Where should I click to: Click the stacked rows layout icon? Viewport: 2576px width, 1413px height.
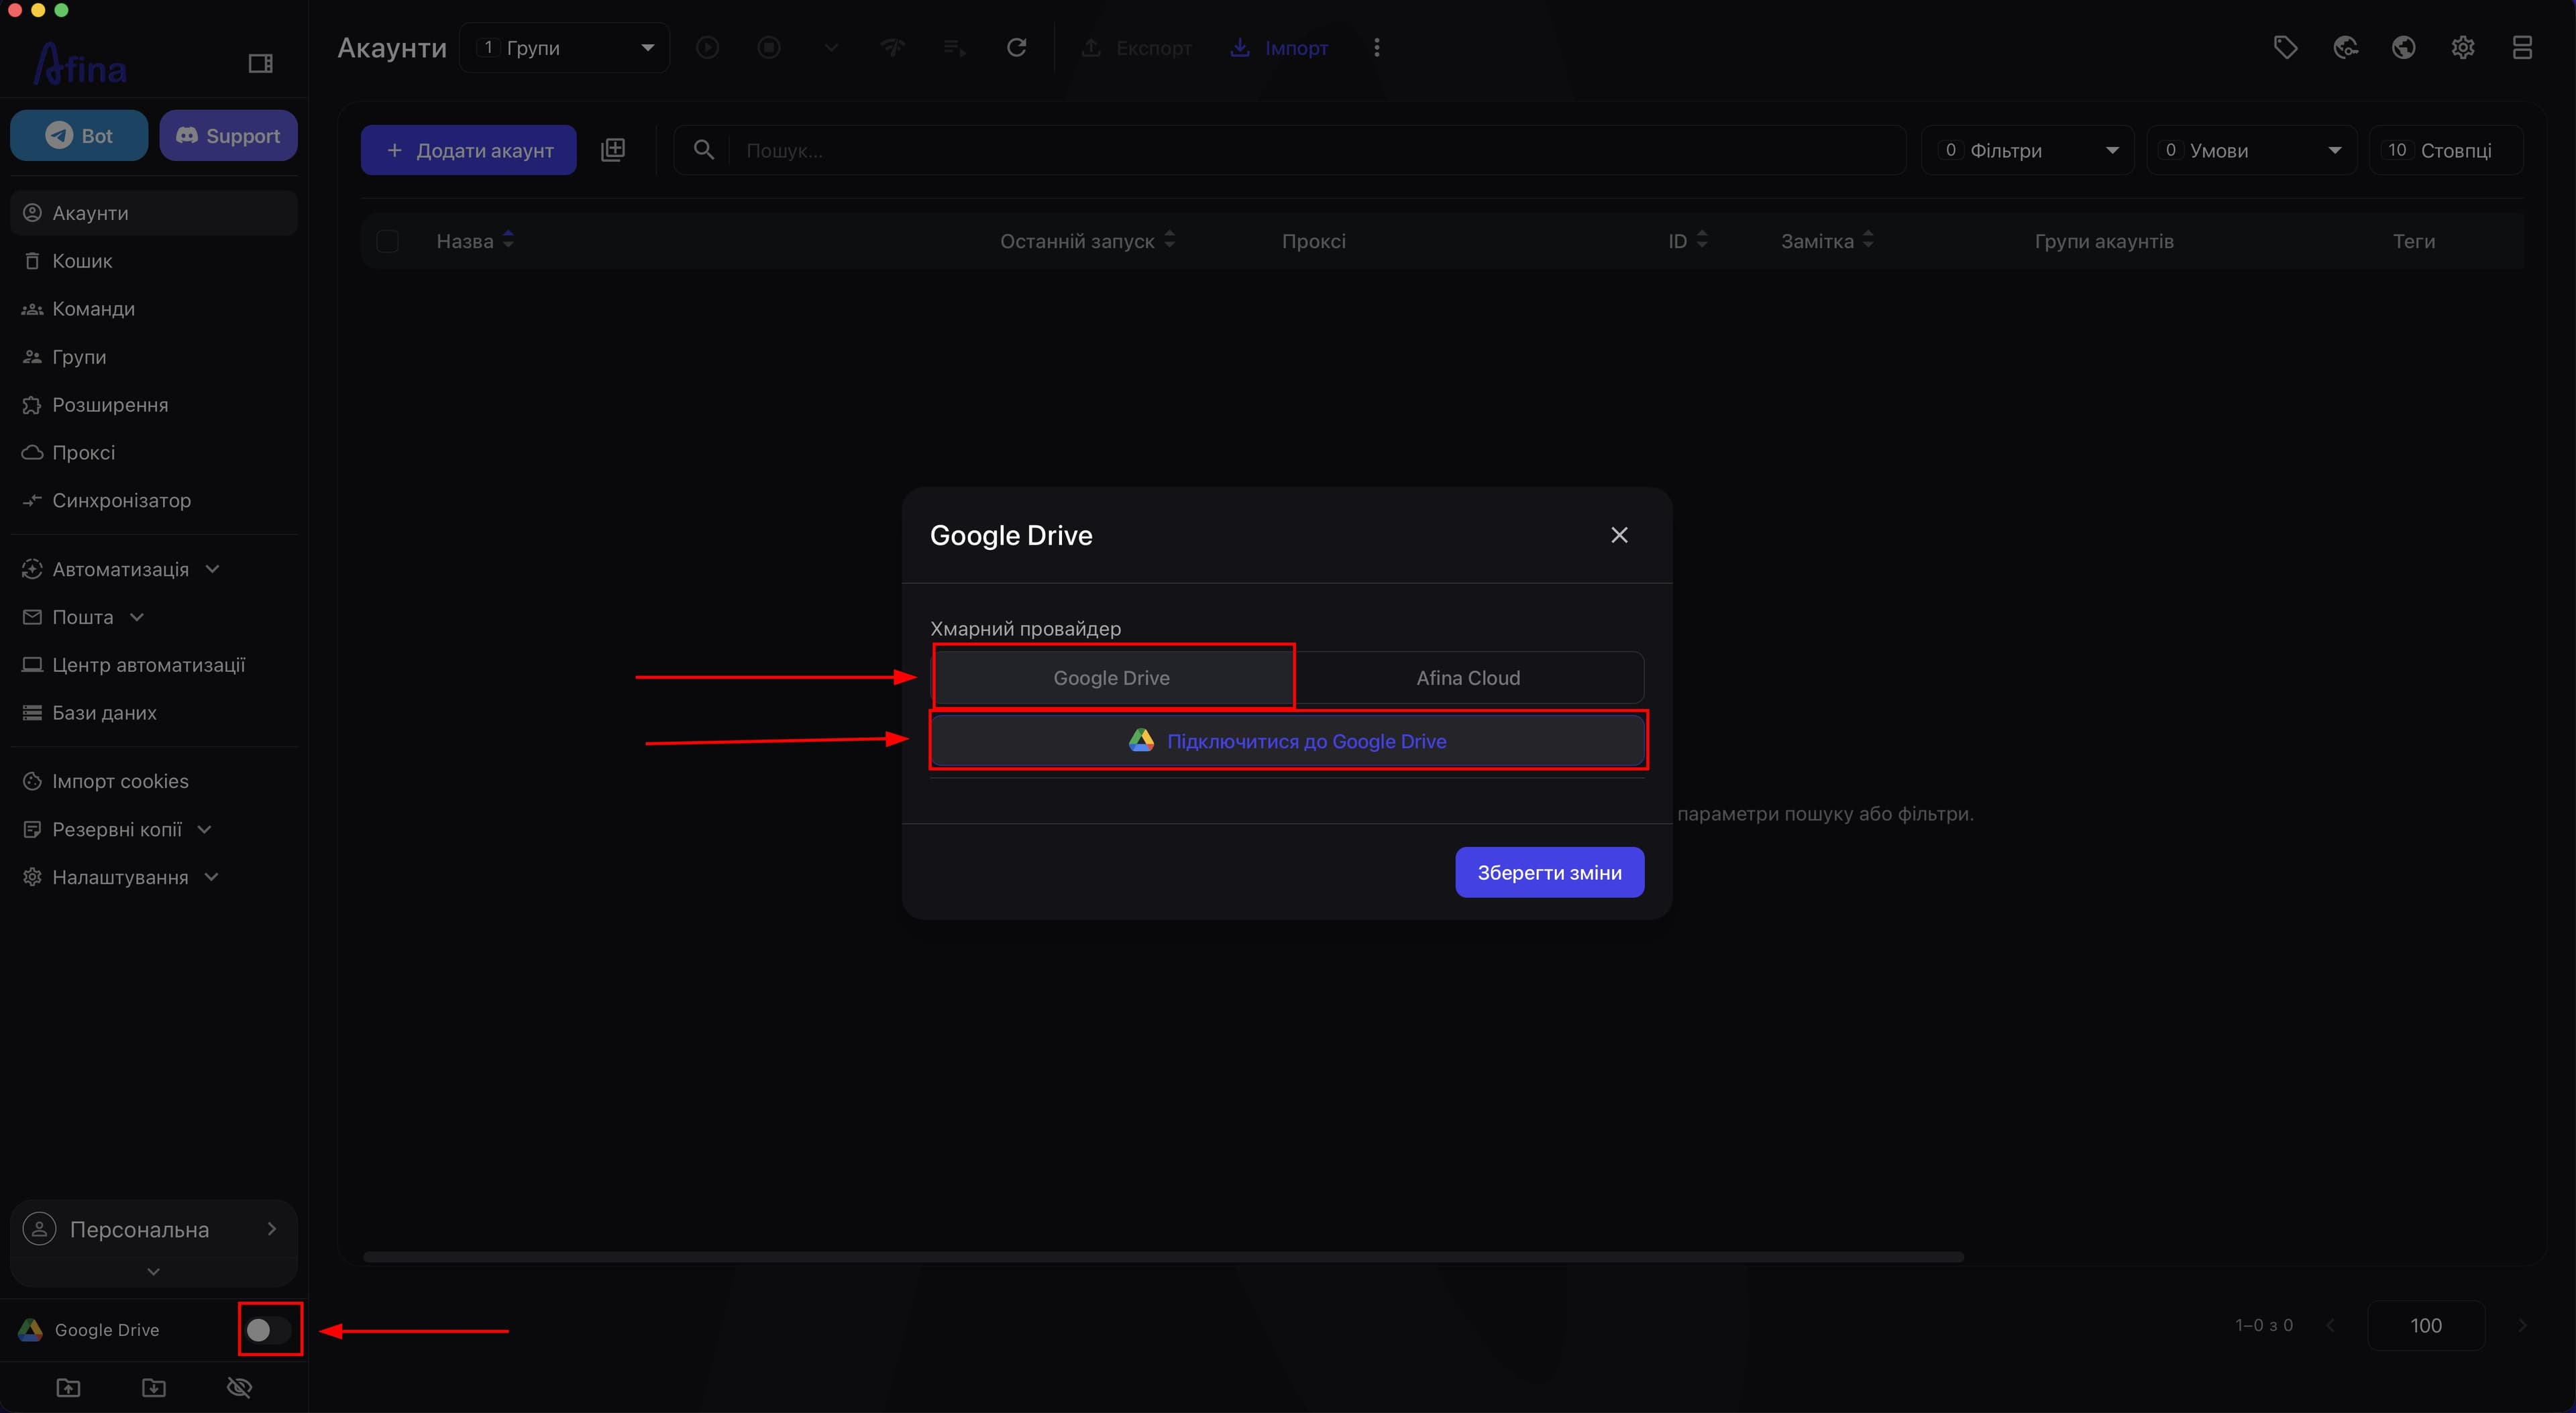click(x=2522, y=47)
